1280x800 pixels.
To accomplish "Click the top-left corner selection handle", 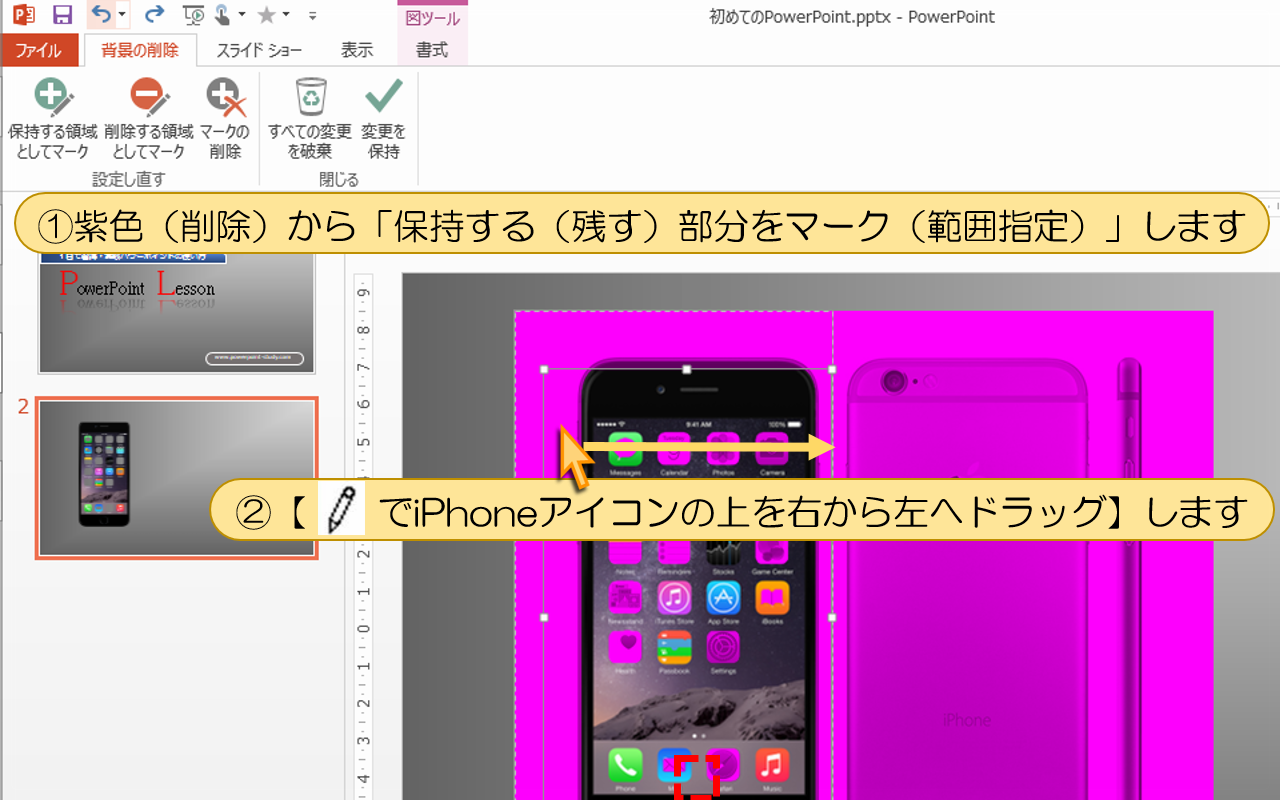I will tap(544, 369).
